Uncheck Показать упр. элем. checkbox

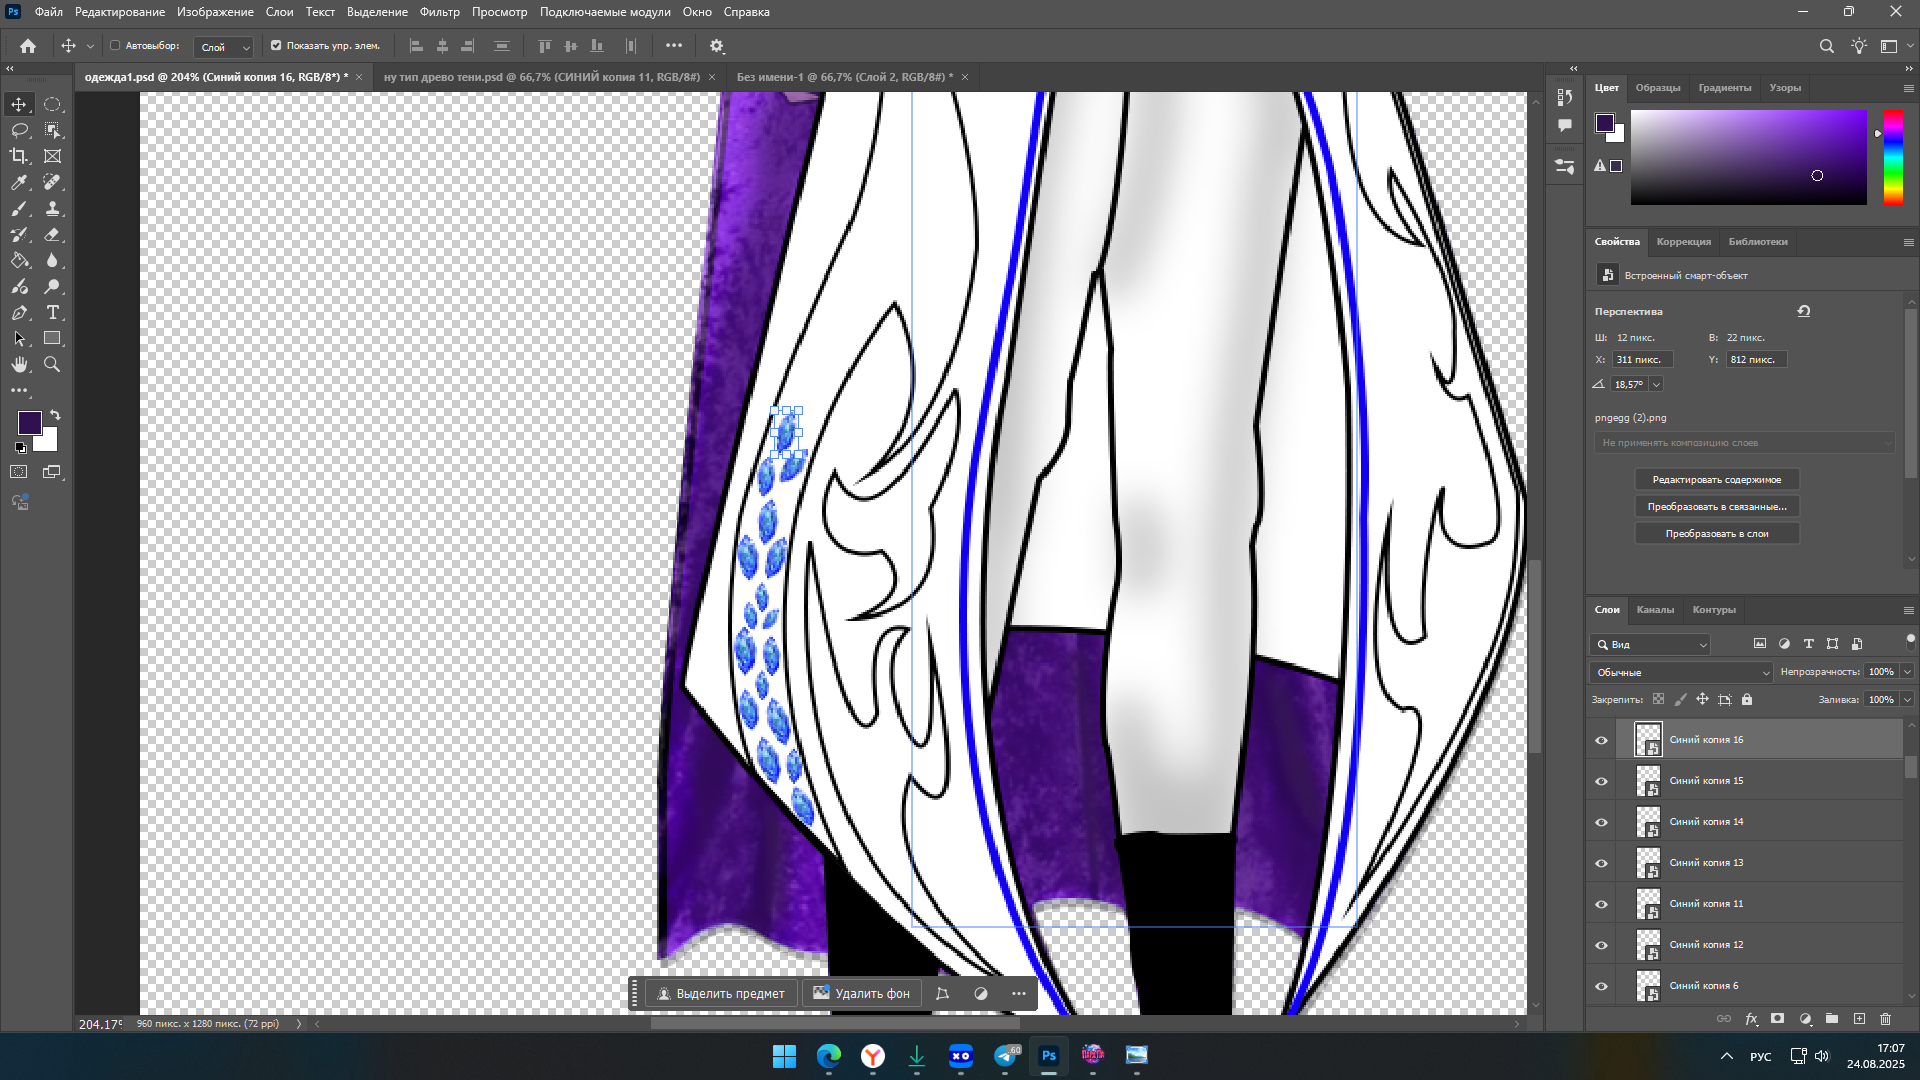click(x=276, y=45)
